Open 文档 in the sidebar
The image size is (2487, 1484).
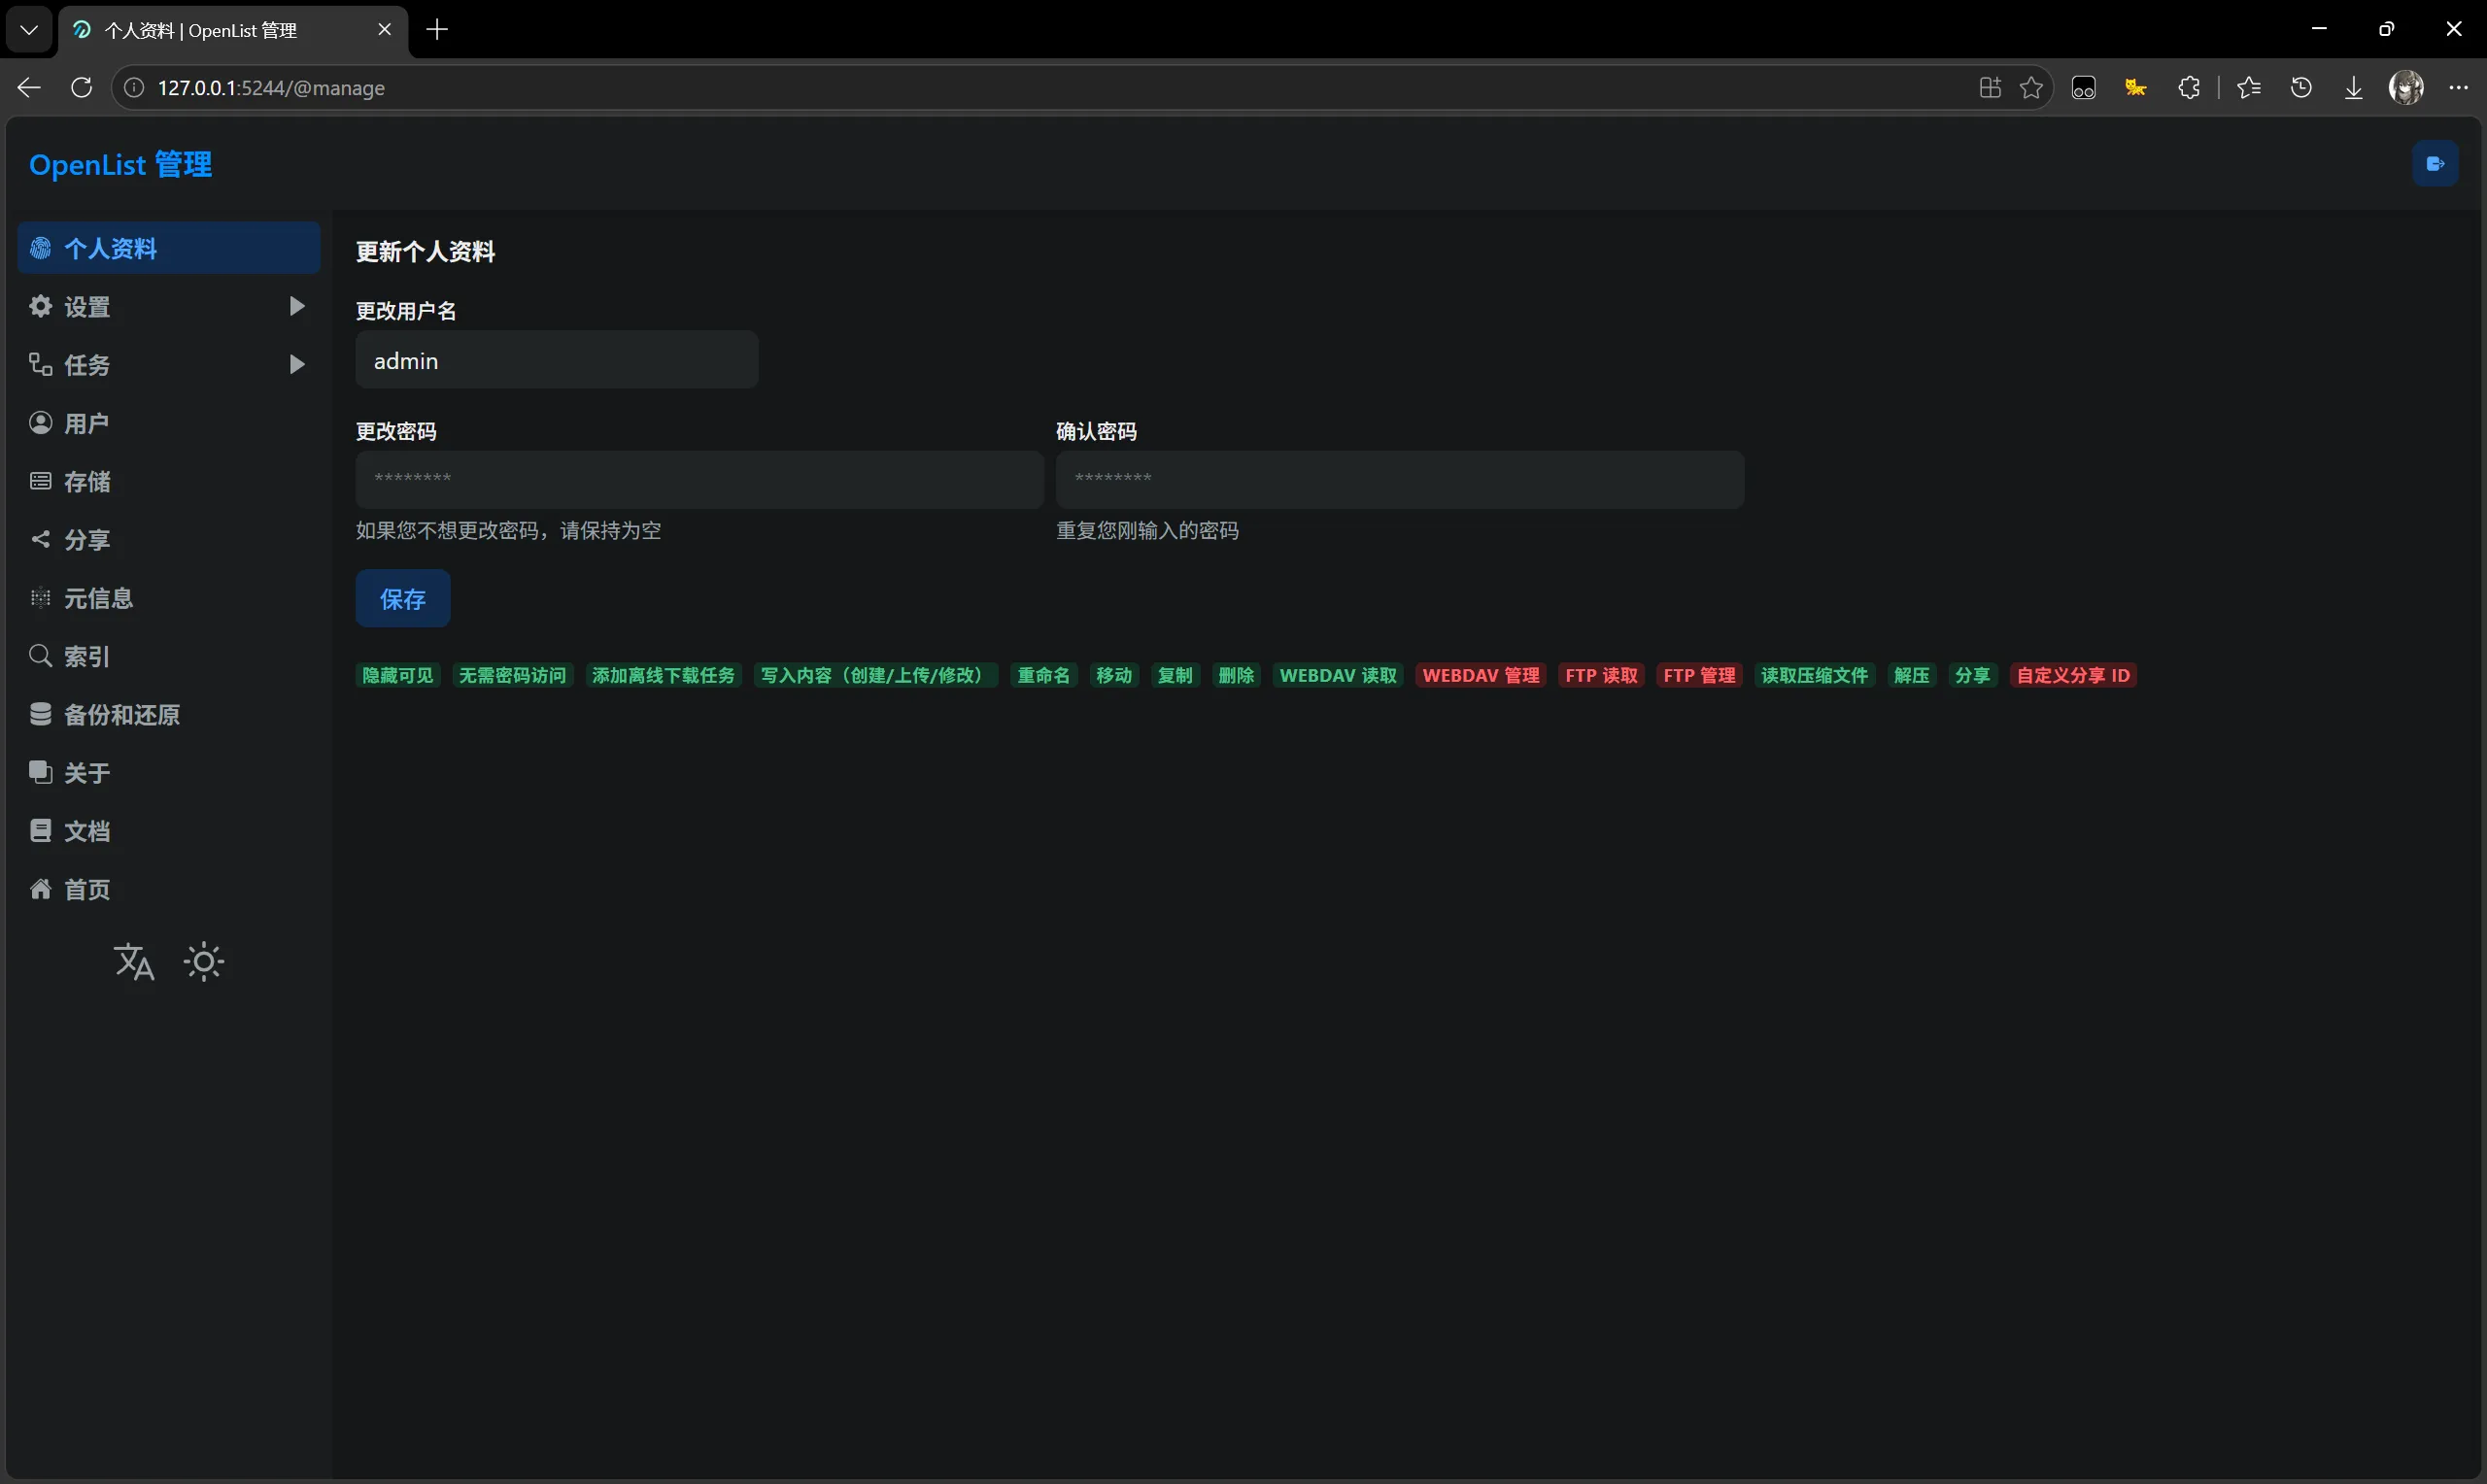coord(169,831)
